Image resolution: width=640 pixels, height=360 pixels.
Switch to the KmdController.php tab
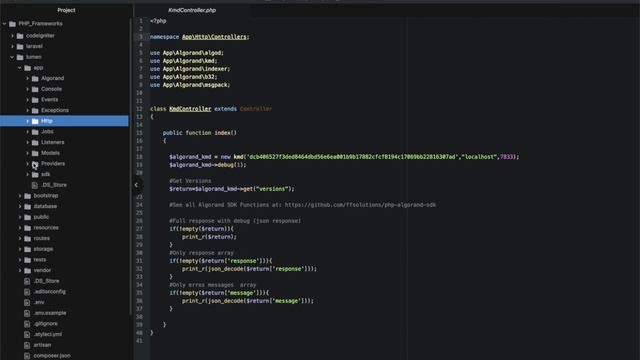point(192,10)
